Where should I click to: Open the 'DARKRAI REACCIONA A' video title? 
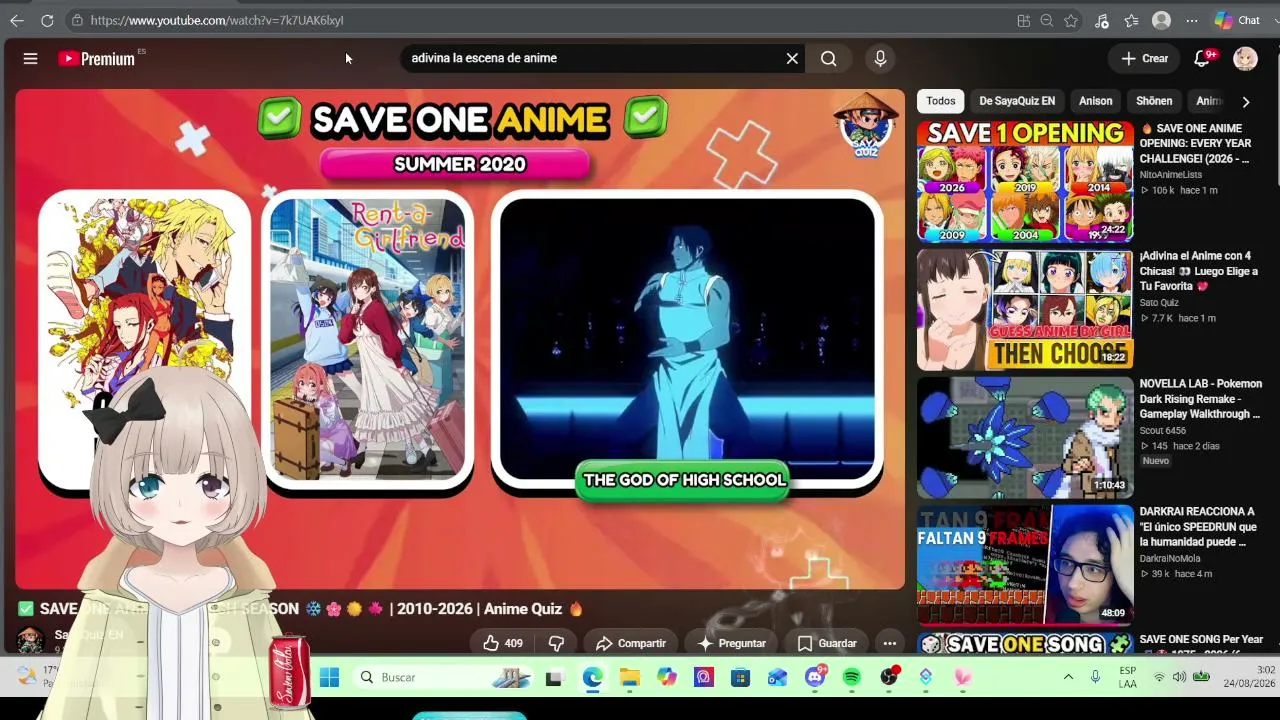point(1198,527)
